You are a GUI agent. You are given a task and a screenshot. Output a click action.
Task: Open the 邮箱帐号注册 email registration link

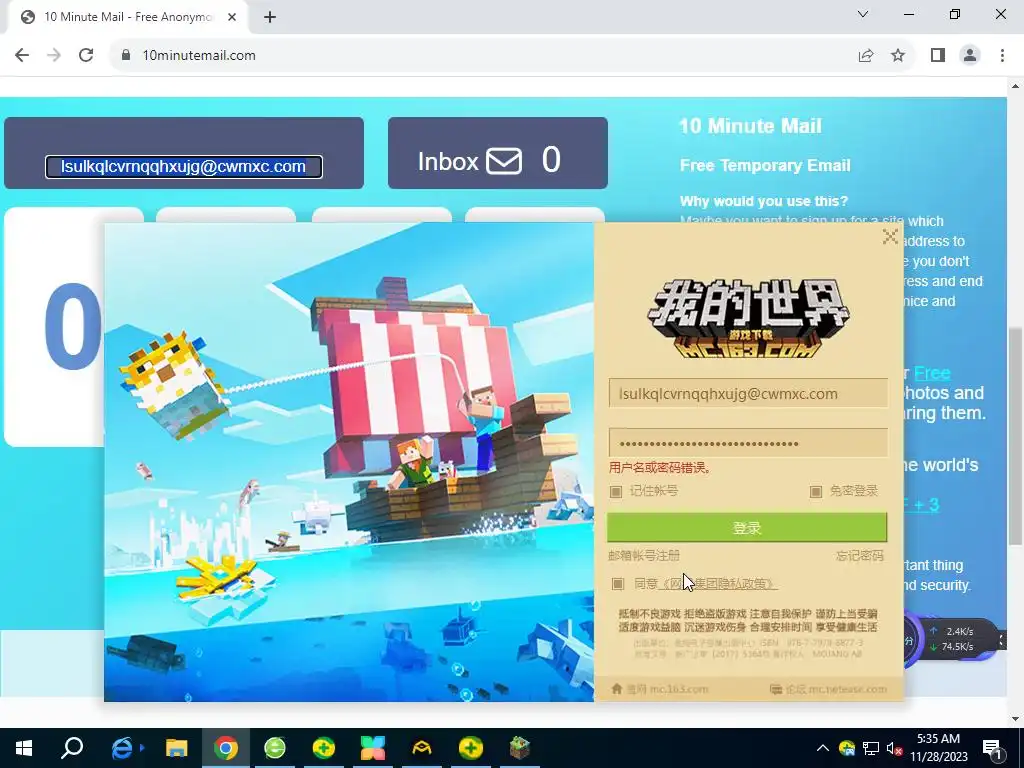coord(644,556)
